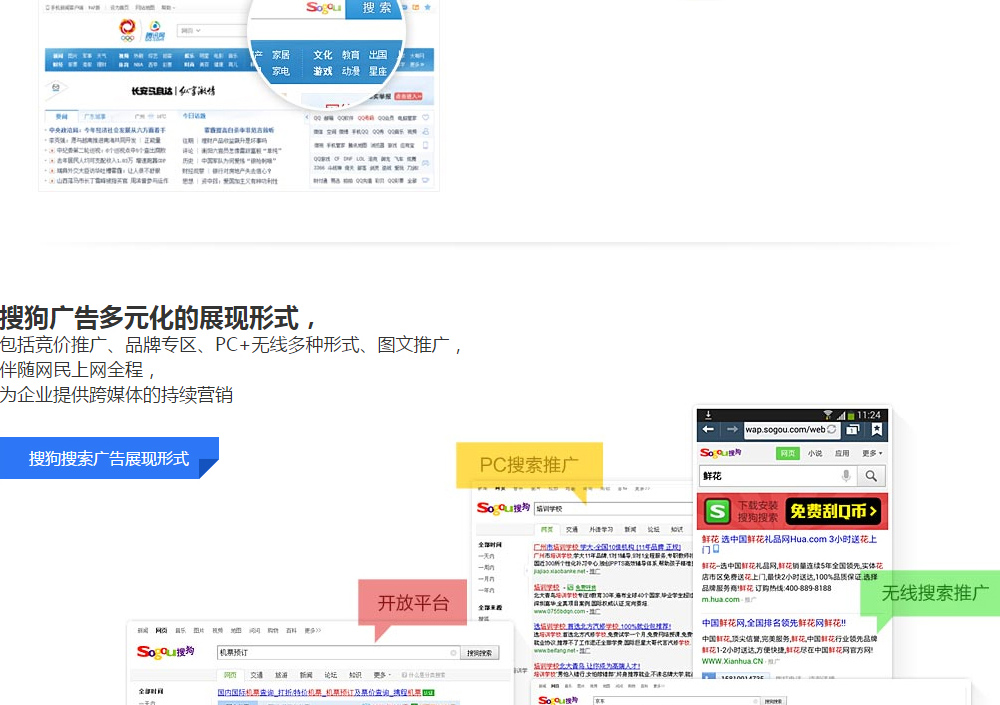Click the yellow PC搜索推广 label
The width and height of the screenshot is (1000, 705).
pos(529,464)
